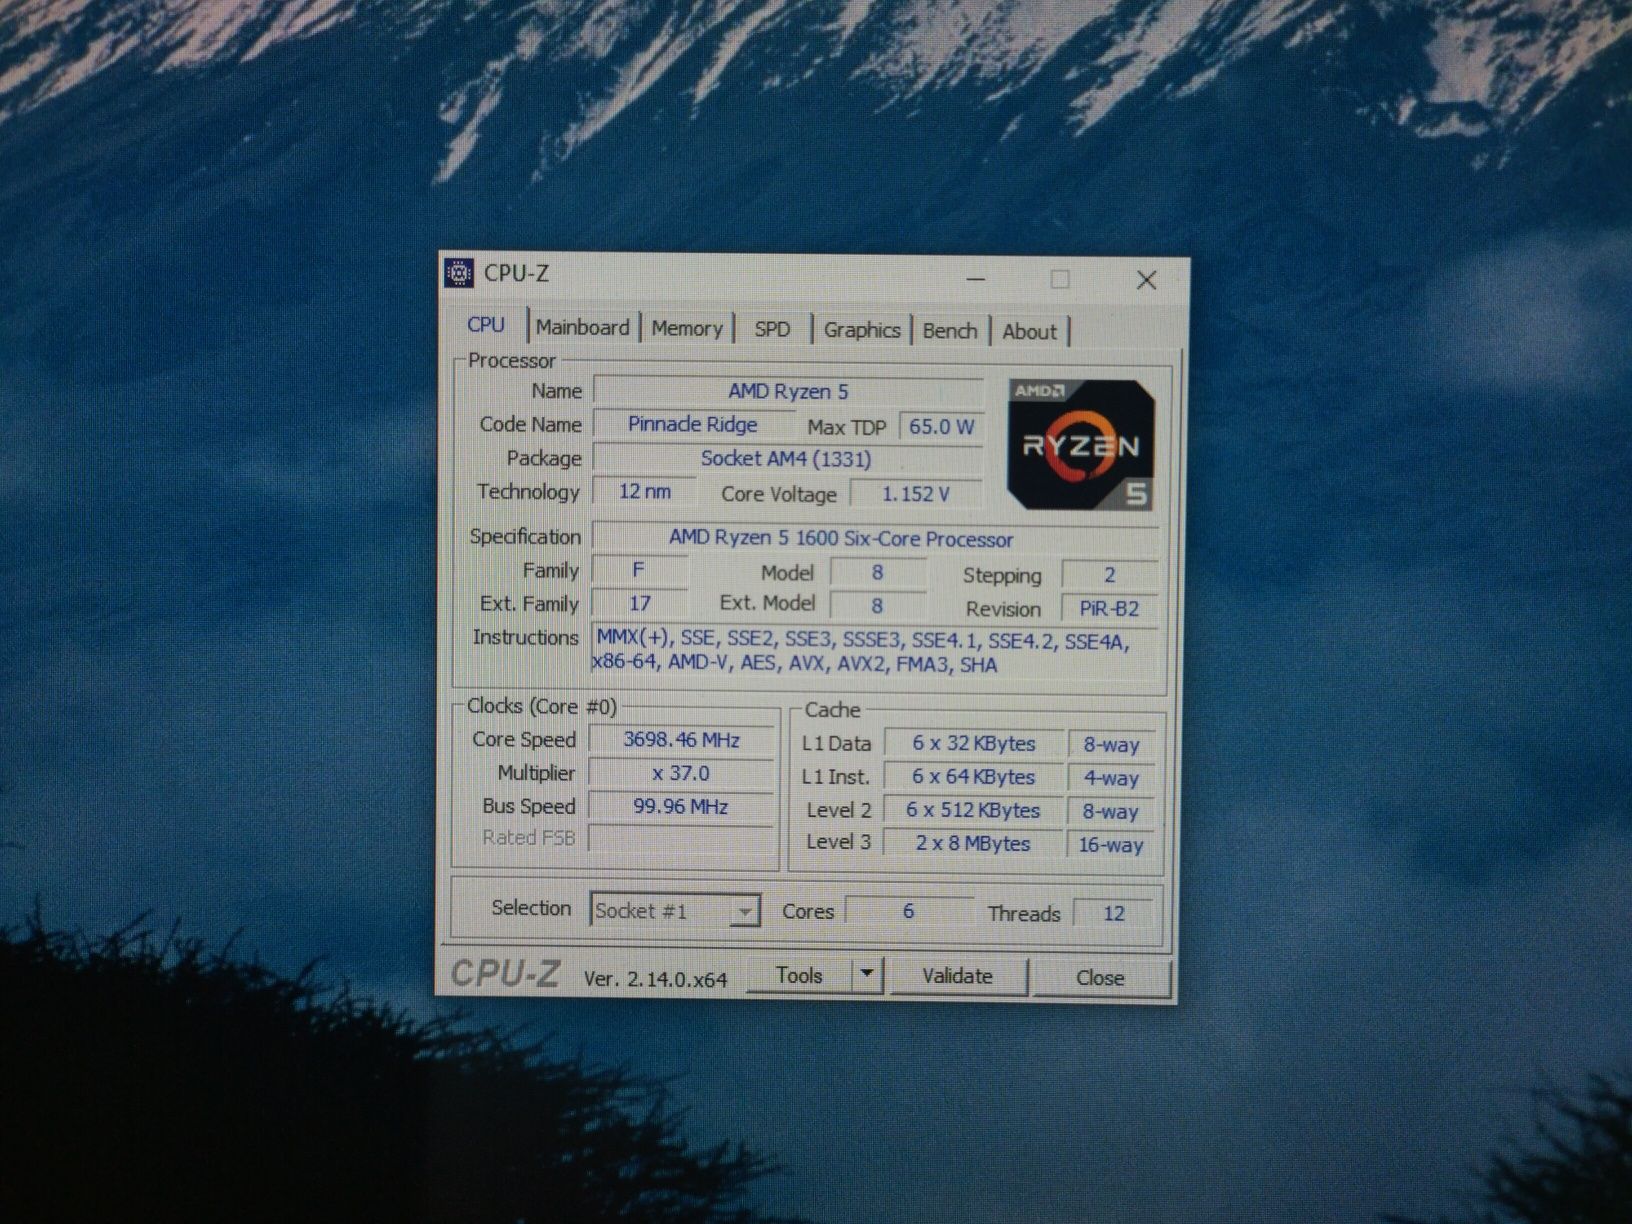Viewport: 1632px width, 1224px height.
Task: Switch to the Mainboard tab
Action: pyautogui.click(x=582, y=328)
